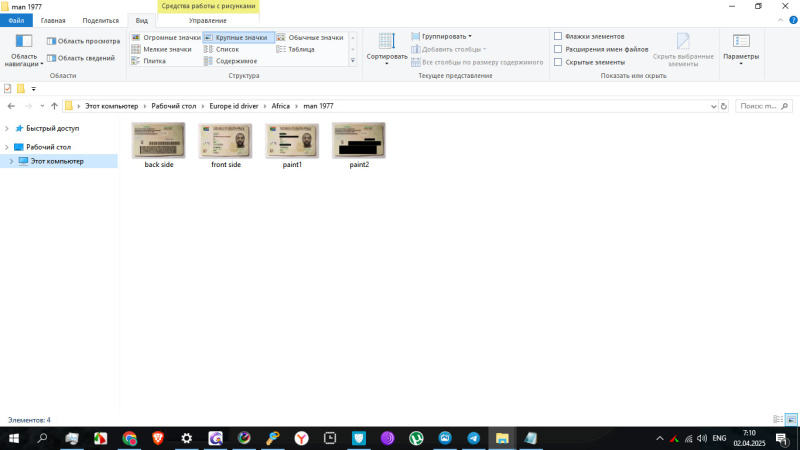Check the Hidden items checkbox

point(558,62)
